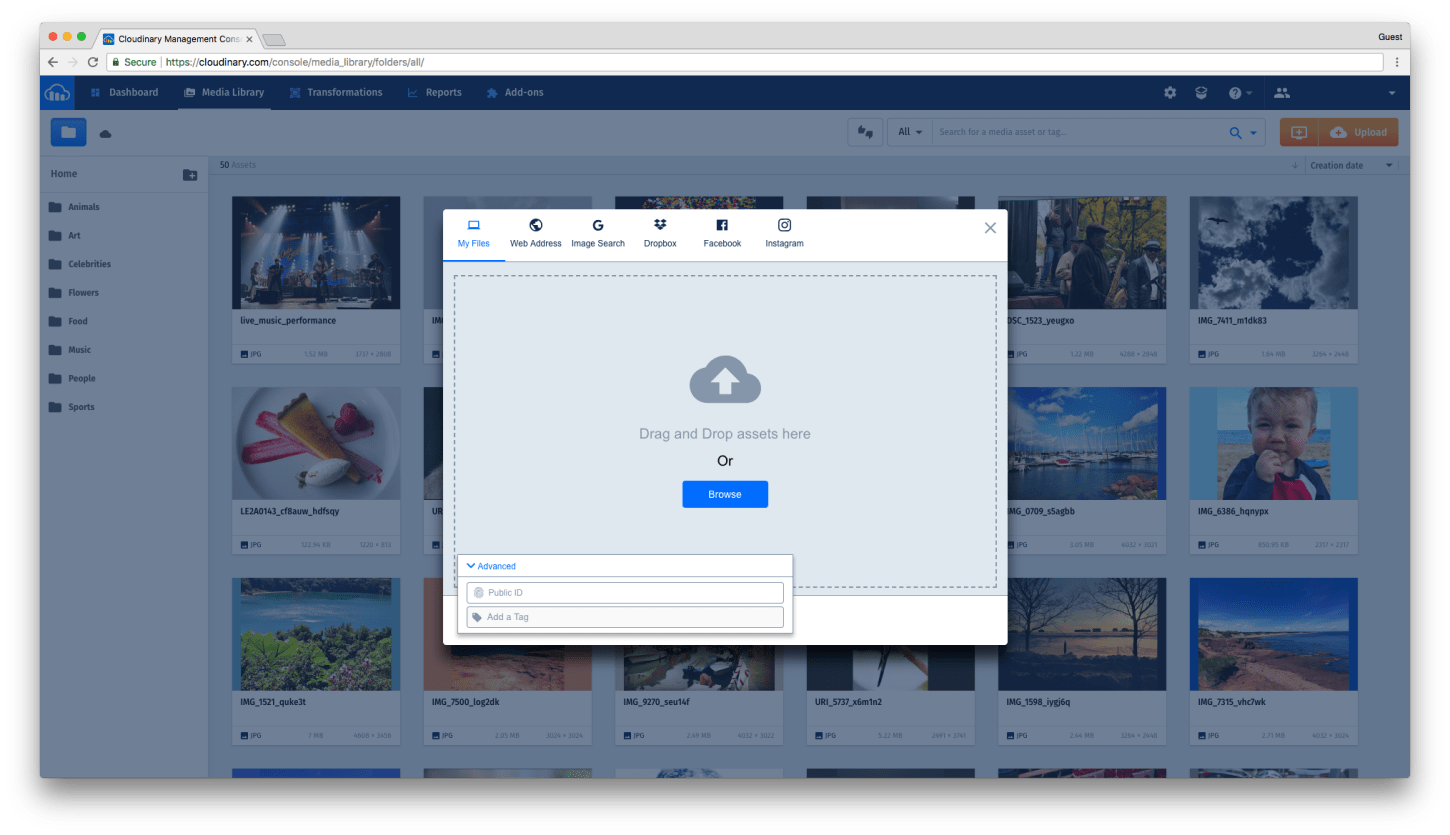Open the IMG_6386_hqnypx child thumbnail
Viewport: 1450px width, 835px height.
[1273, 443]
